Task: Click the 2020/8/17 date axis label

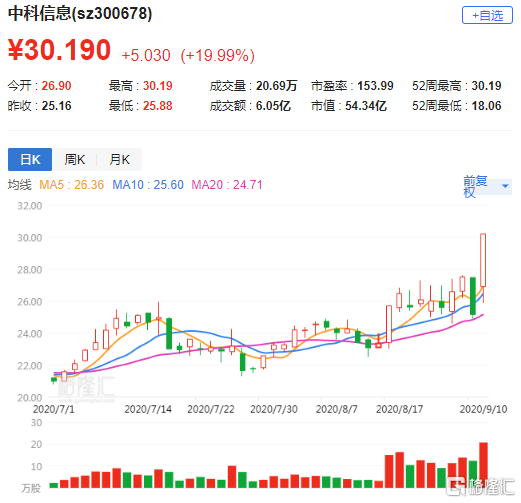Action: pos(399,409)
